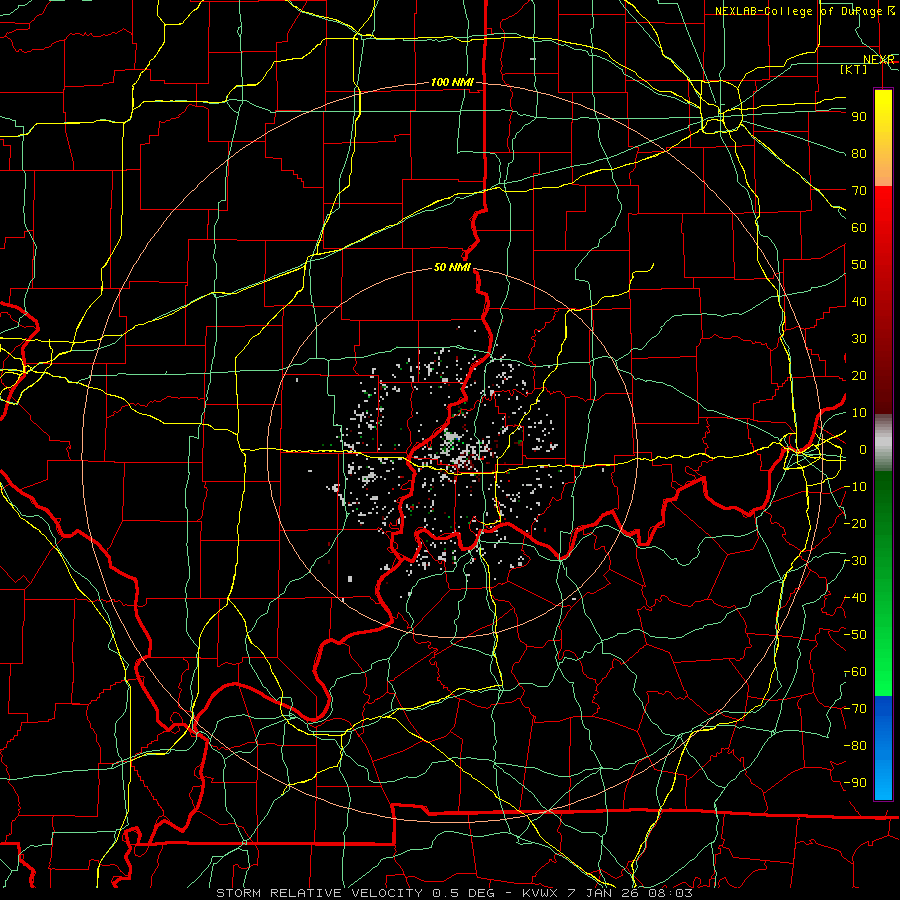Viewport: 900px width, 900px height.
Task: Click the 0 value on the velocity scale
Action: (x=863, y=450)
